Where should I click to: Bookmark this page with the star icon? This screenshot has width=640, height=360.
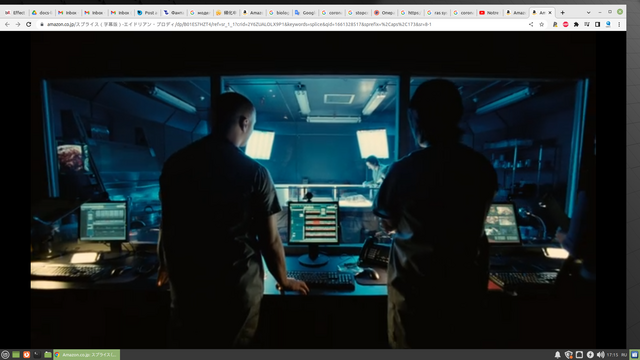click(542, 24)
